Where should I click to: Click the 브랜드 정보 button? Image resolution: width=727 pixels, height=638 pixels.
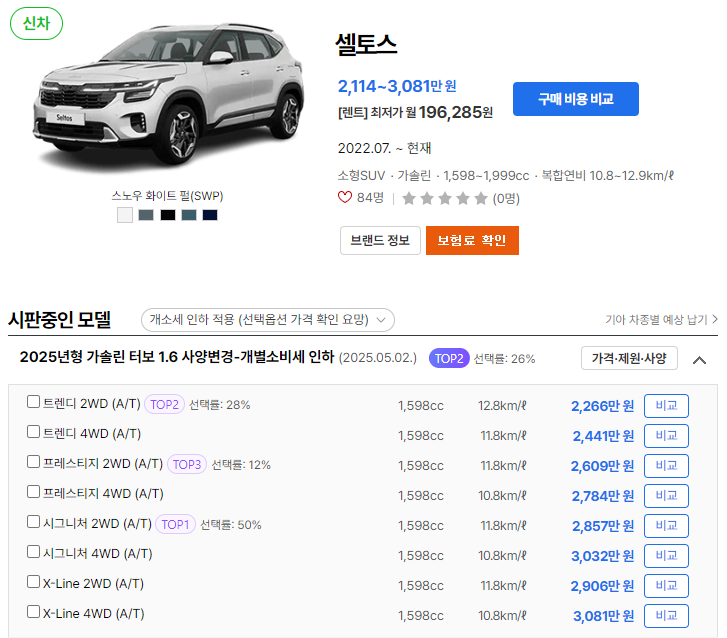tap(380, 240)
